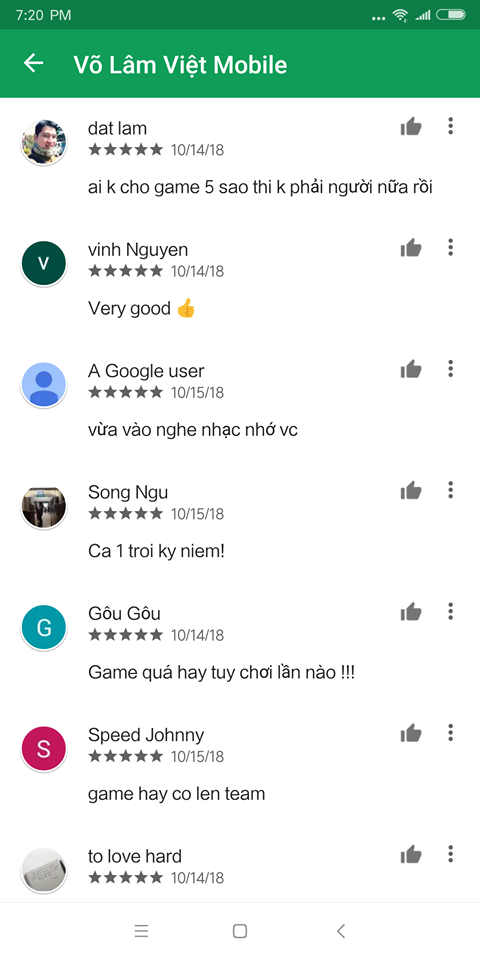
Task: Mark to love hard's review helpful
Action: pos(411,854)
